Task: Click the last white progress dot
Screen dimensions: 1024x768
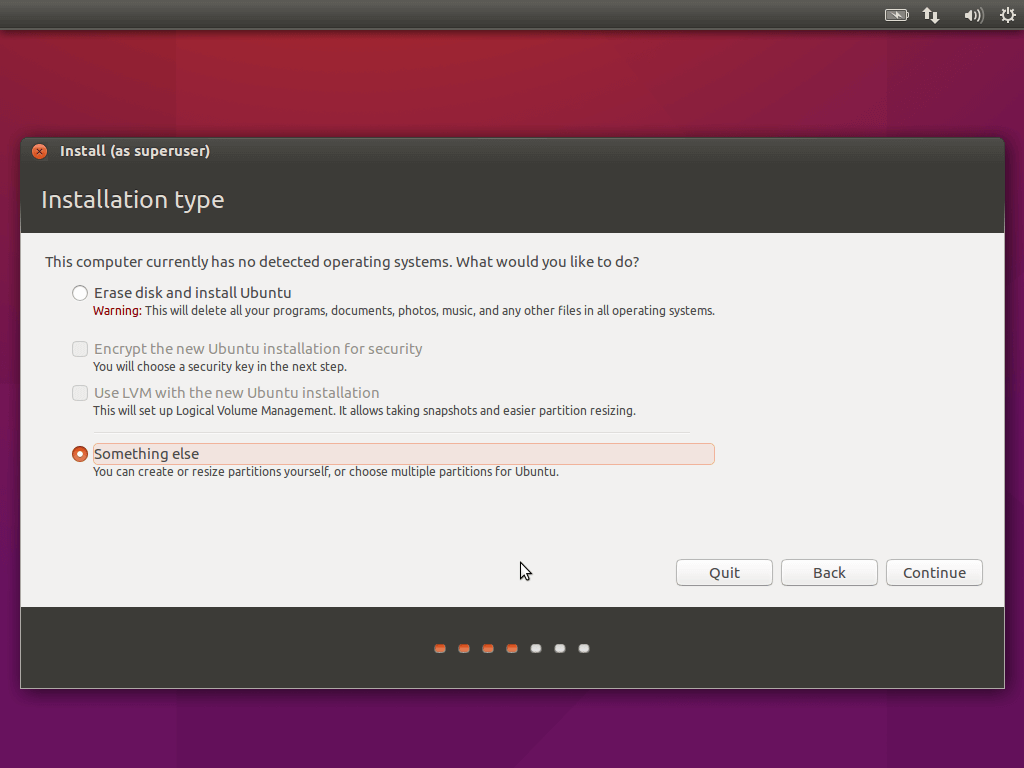Action: click(584, 648)
